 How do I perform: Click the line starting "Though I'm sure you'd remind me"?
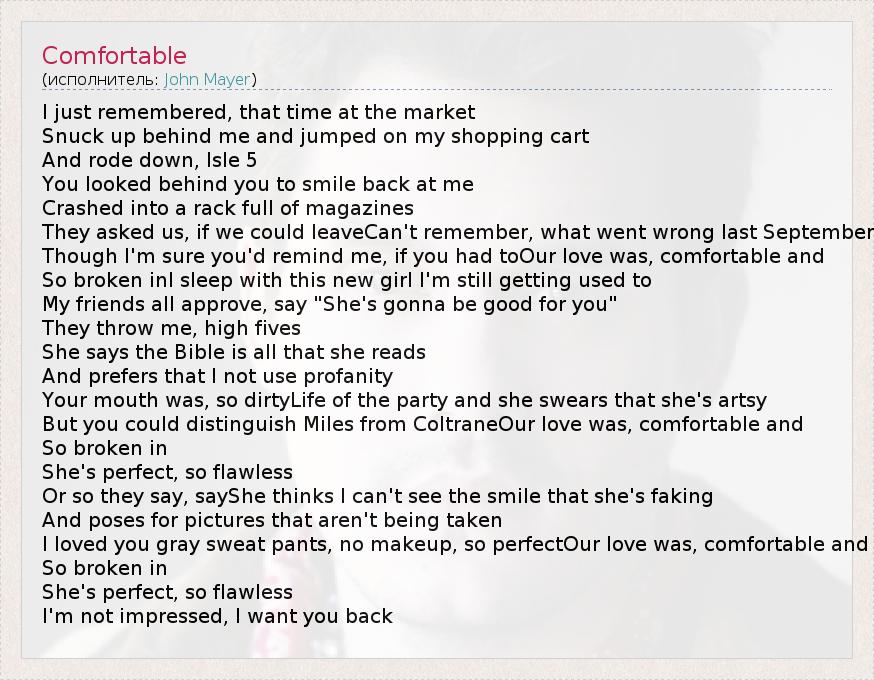pyautogui.click(x=433, y=256)
